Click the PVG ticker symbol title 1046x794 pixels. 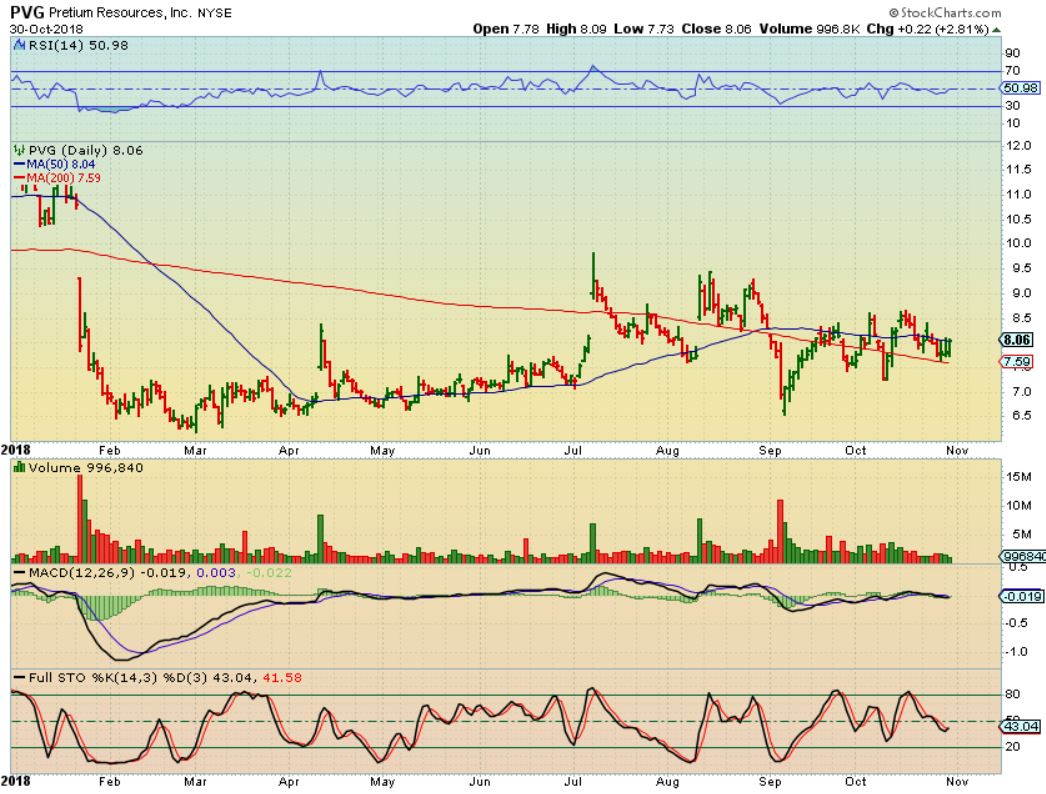[27, 13]
